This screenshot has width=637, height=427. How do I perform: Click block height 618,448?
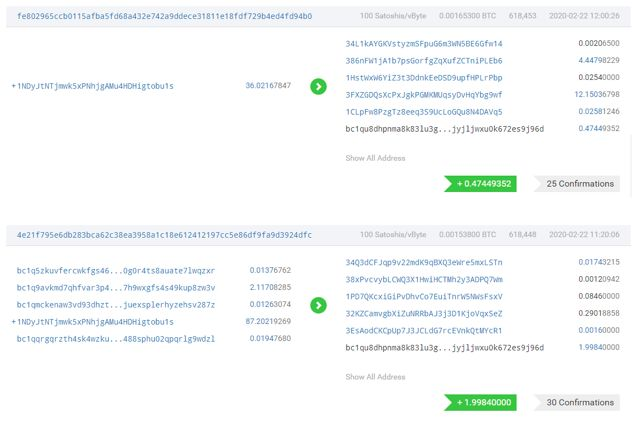coord(522,234)
